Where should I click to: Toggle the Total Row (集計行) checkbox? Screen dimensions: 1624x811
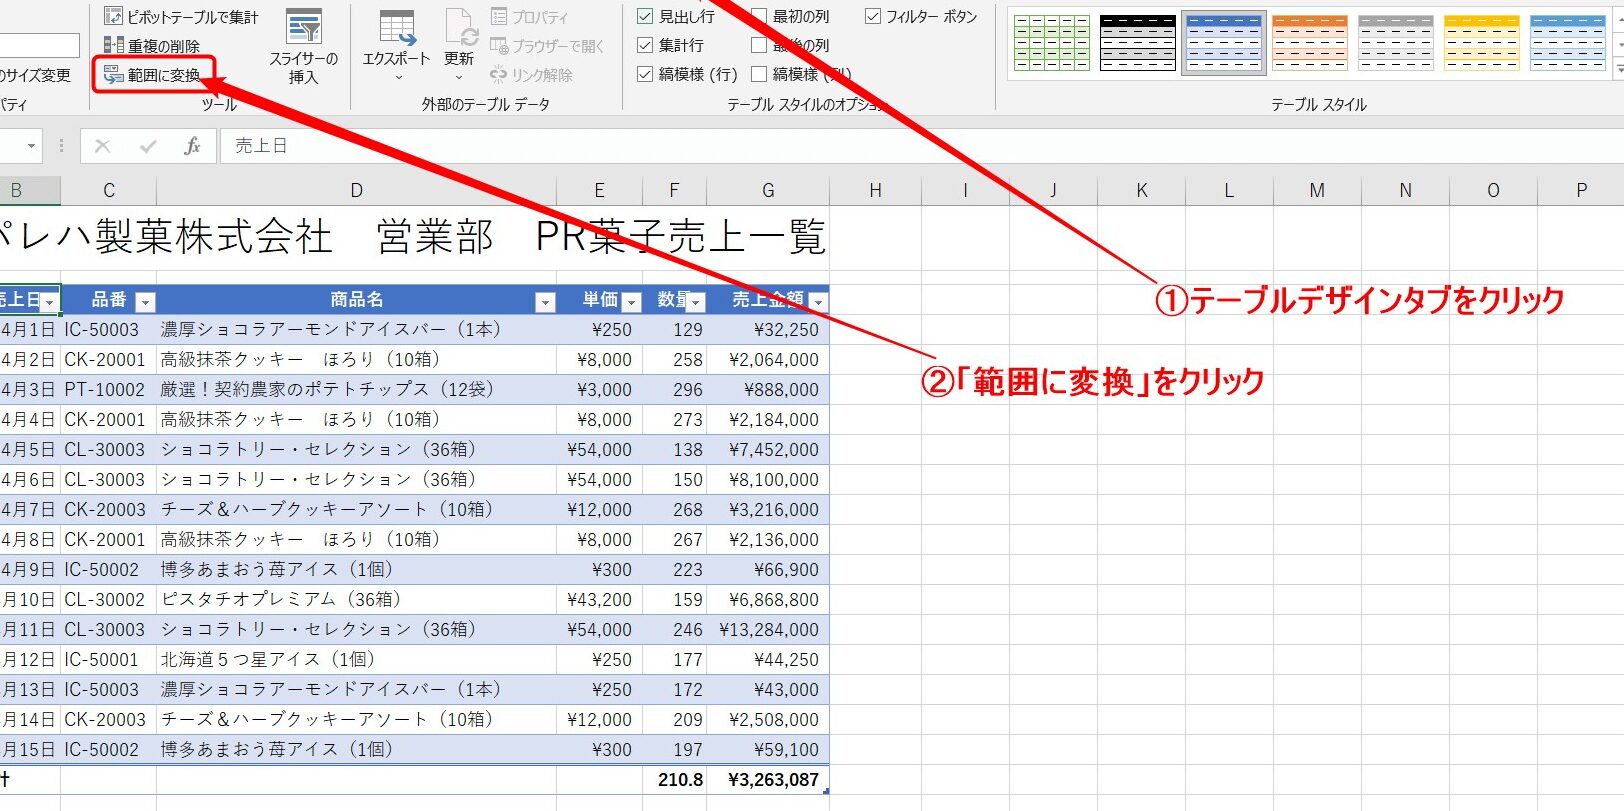pos(645,45)
